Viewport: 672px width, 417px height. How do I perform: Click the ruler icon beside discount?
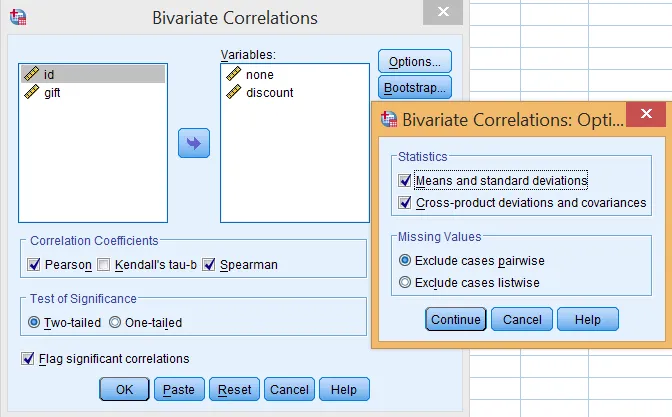point(234,92)
